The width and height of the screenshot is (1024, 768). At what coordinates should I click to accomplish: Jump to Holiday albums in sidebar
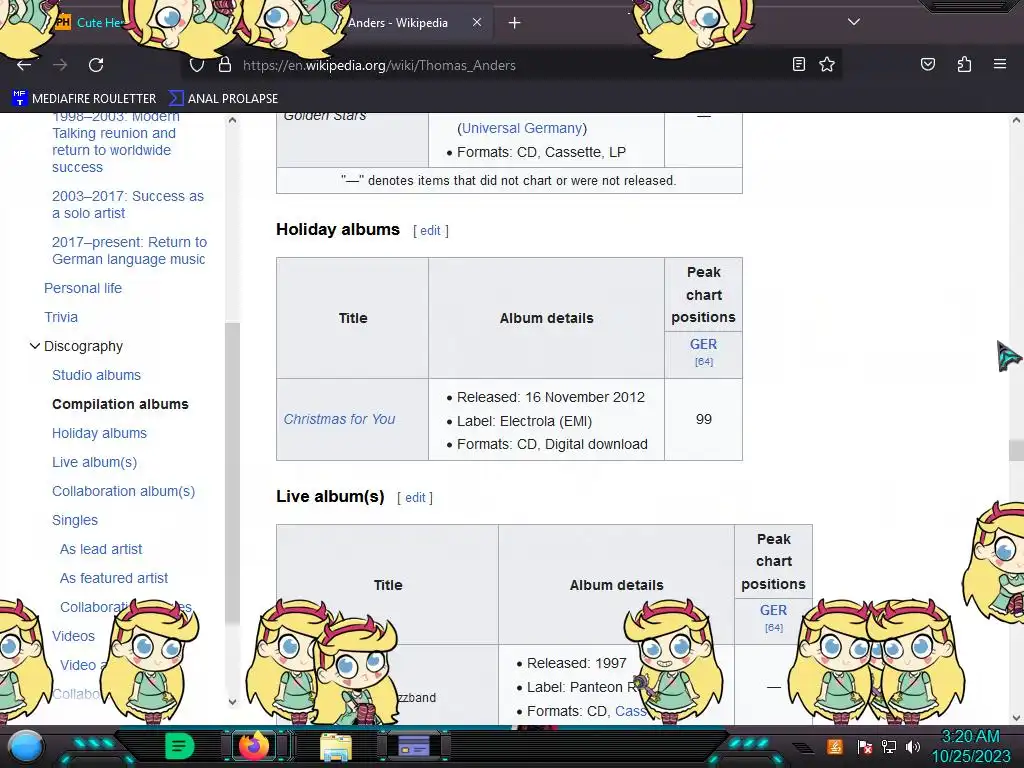pos(99,433)
